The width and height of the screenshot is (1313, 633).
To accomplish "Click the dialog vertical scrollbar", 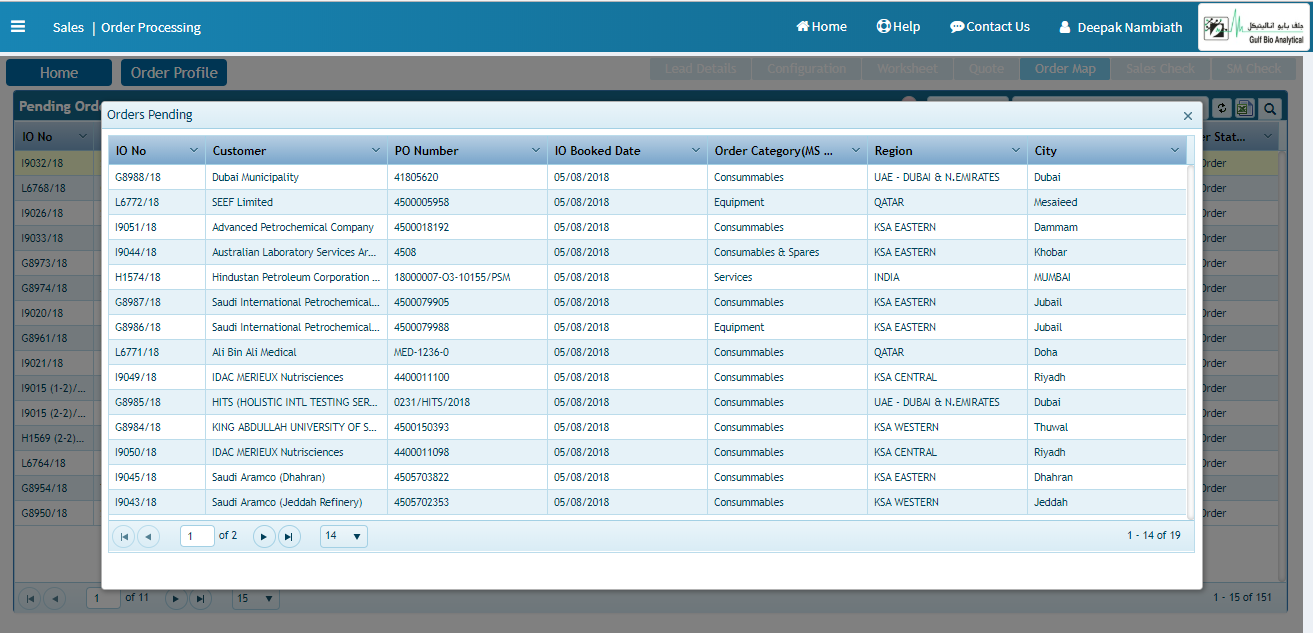I will coord(1190,340).
